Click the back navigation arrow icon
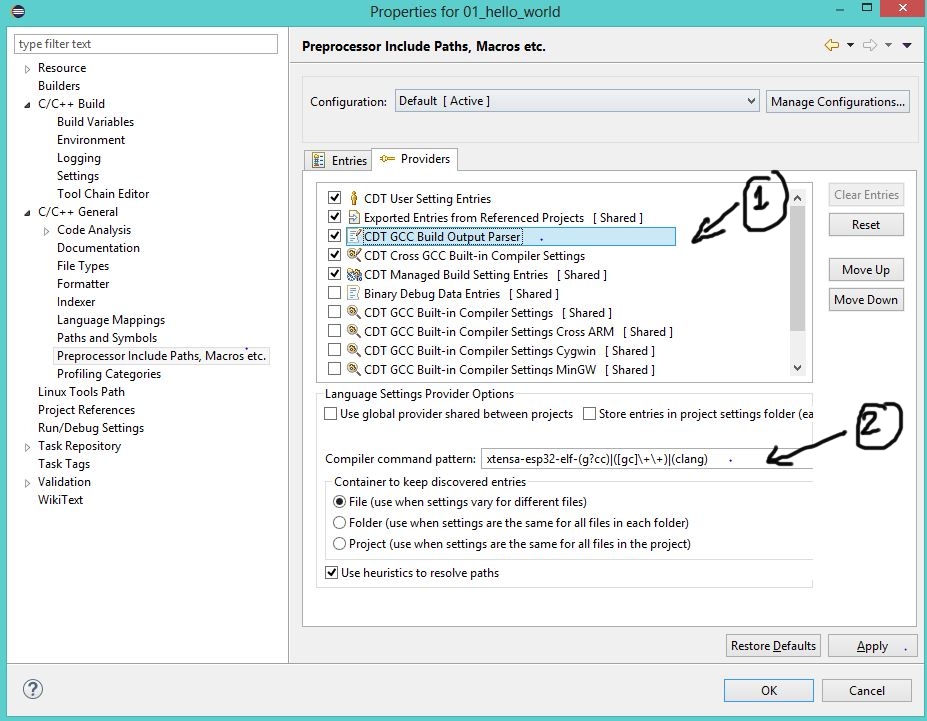Image resolution: width=927 pixels, height=721 pixels. [x=831, y=46]
